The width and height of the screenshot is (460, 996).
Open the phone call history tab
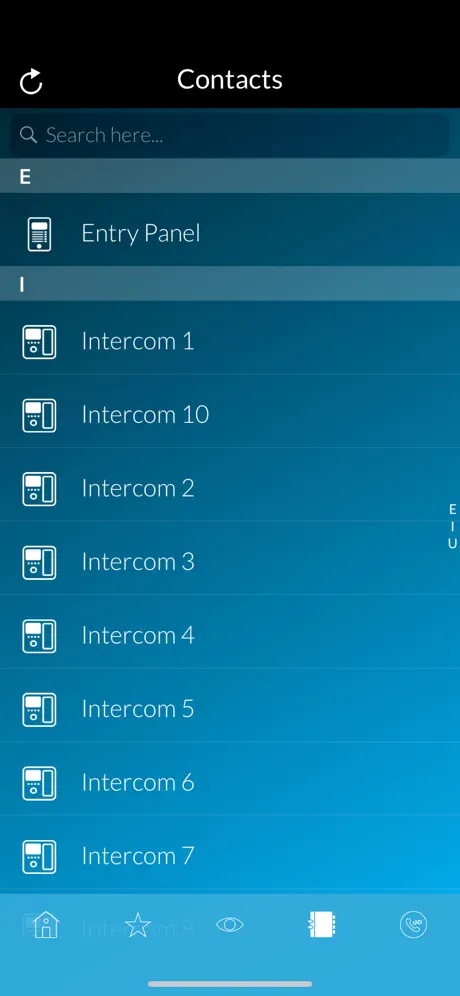(414, 924)
